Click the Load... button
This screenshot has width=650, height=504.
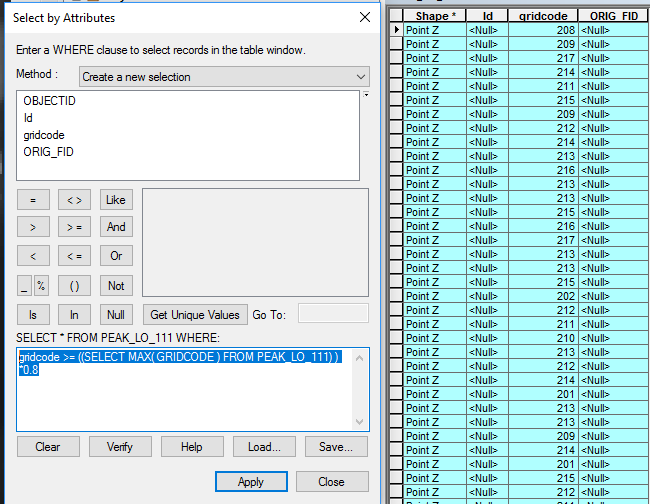pyautogui.click(x=264, y=447)
